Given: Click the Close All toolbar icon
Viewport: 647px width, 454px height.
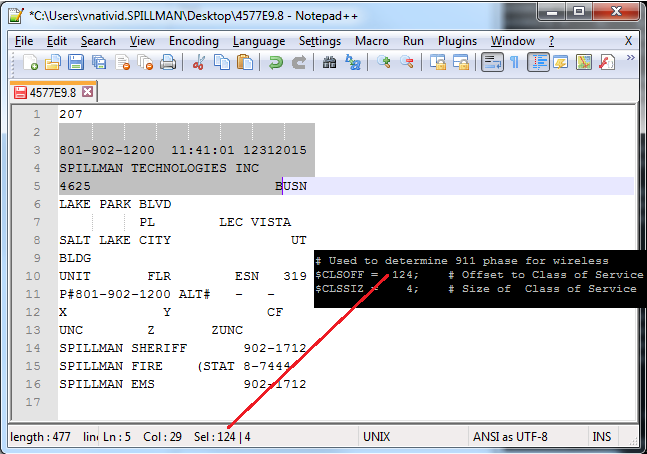Looking at the screenshot, I should click(145, 63).
